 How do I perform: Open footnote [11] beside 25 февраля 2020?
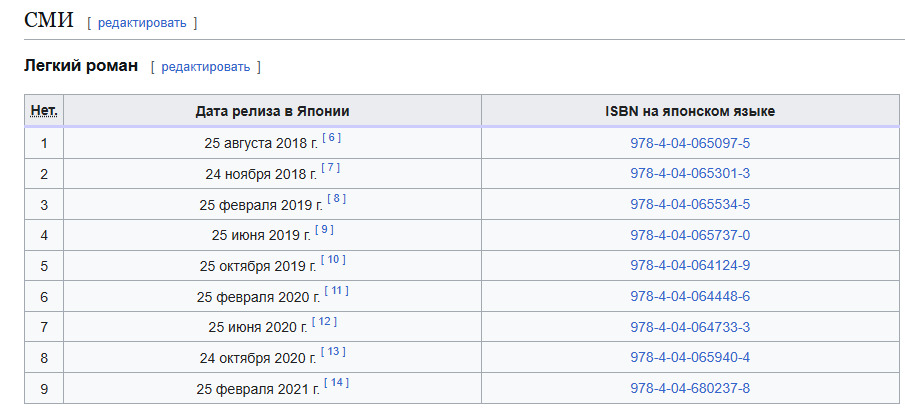point(338,291)
